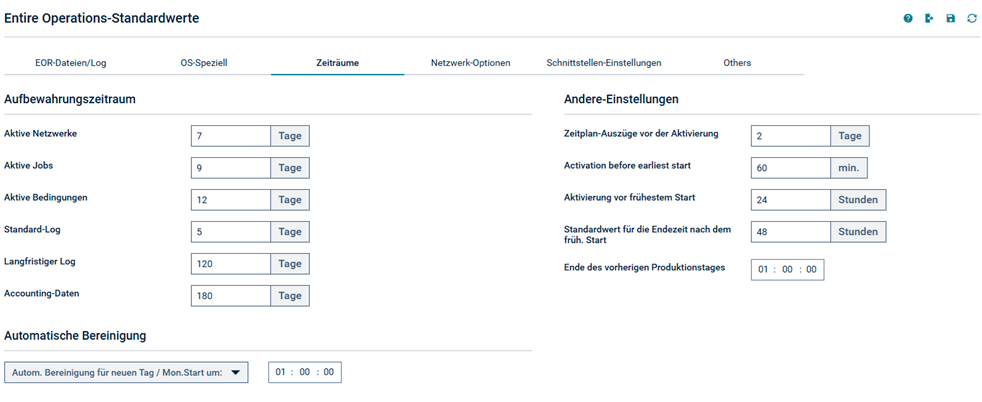
Task: Click Tage unit next to Standard-Log
Action: (x=290, y=232)
